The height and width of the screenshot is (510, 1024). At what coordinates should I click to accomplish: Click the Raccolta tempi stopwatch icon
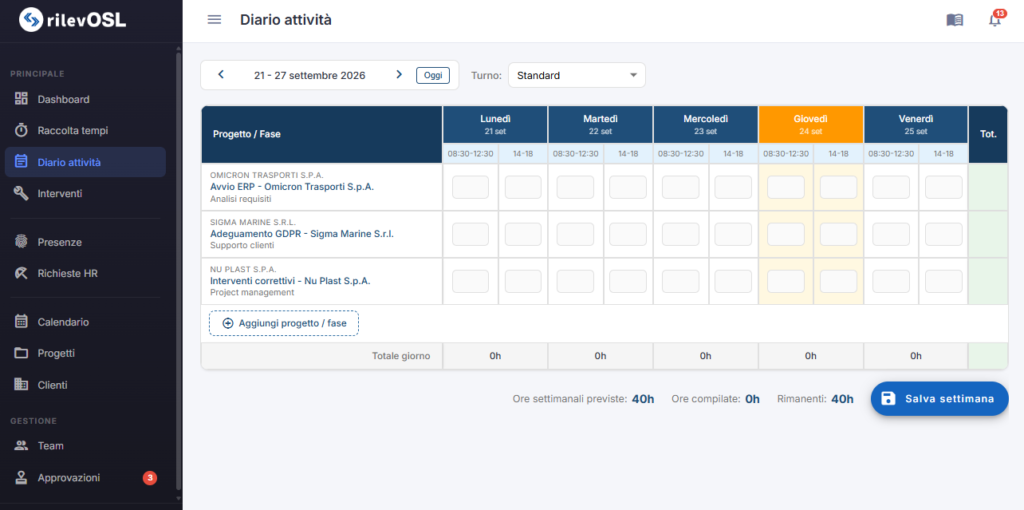(x=22, y=131)
